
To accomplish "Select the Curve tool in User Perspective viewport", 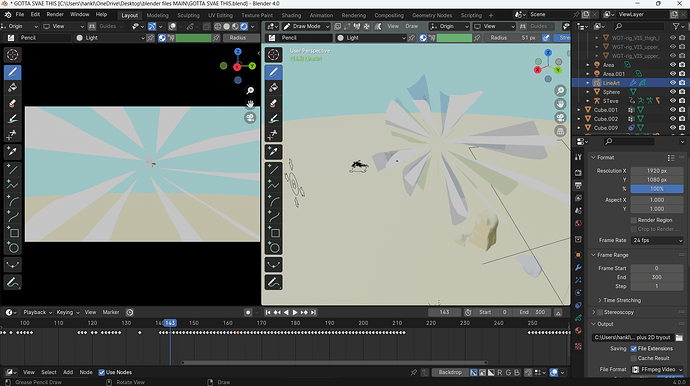I will [x=273, y=217].
